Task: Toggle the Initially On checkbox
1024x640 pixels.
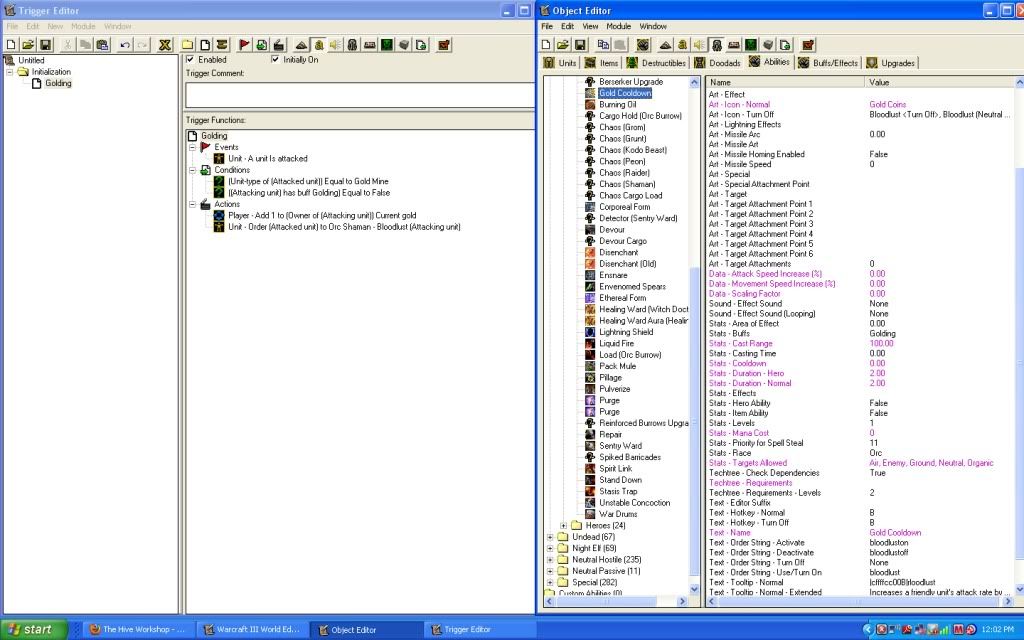Action: [x=275, y=59]
